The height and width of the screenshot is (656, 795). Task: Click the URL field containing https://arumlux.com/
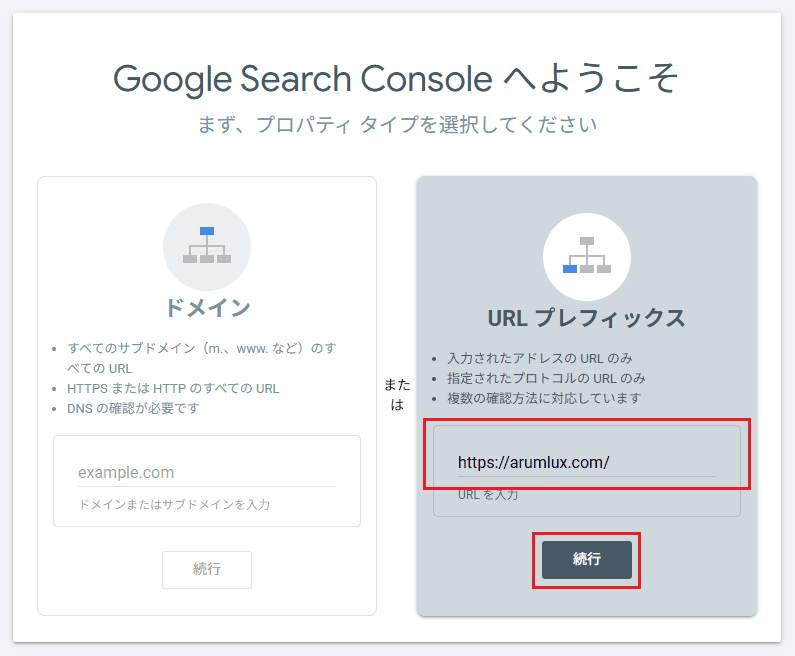click(587, 462)
